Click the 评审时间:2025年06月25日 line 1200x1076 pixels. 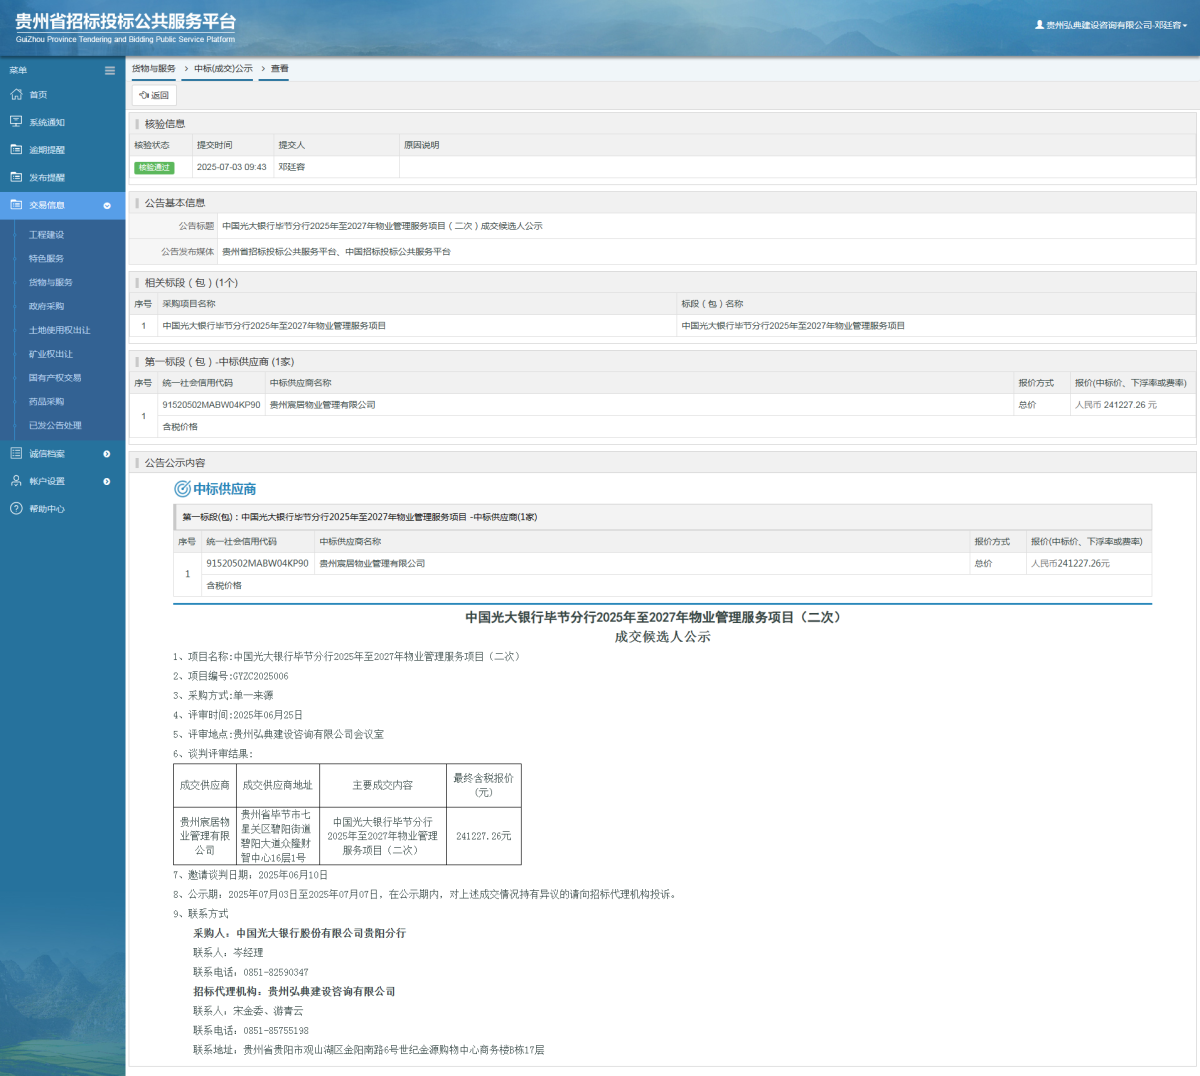238,715
